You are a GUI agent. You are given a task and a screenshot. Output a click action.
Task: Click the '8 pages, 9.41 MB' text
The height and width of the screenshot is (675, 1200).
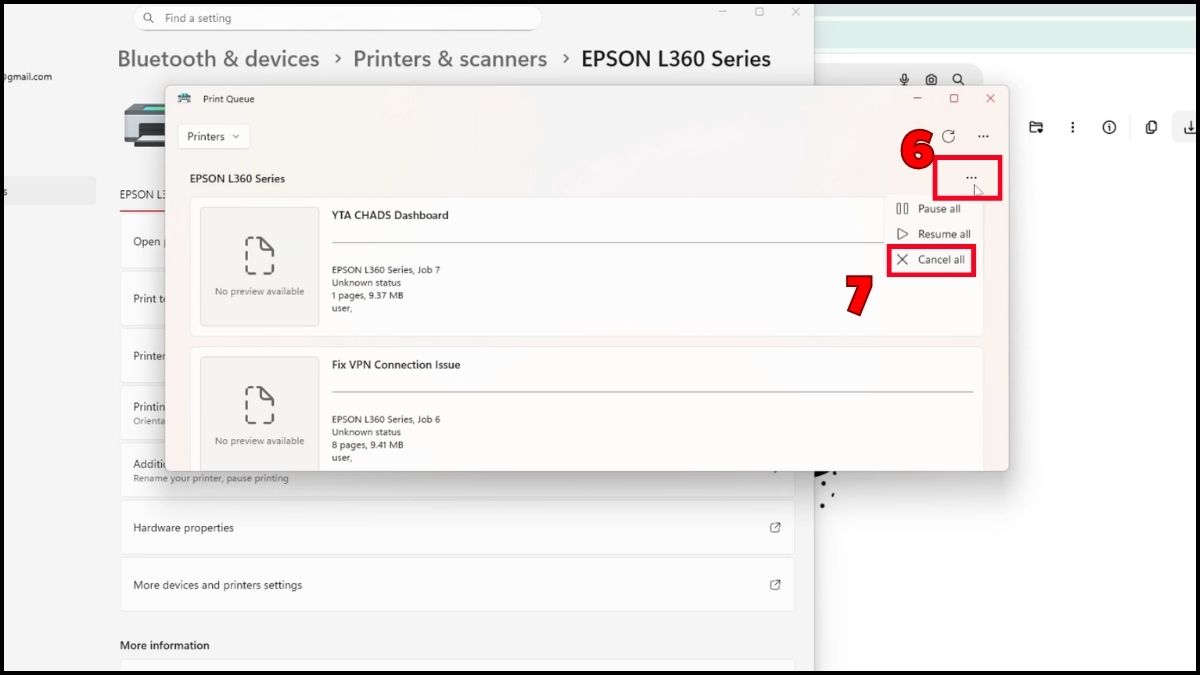coord(367,445)
